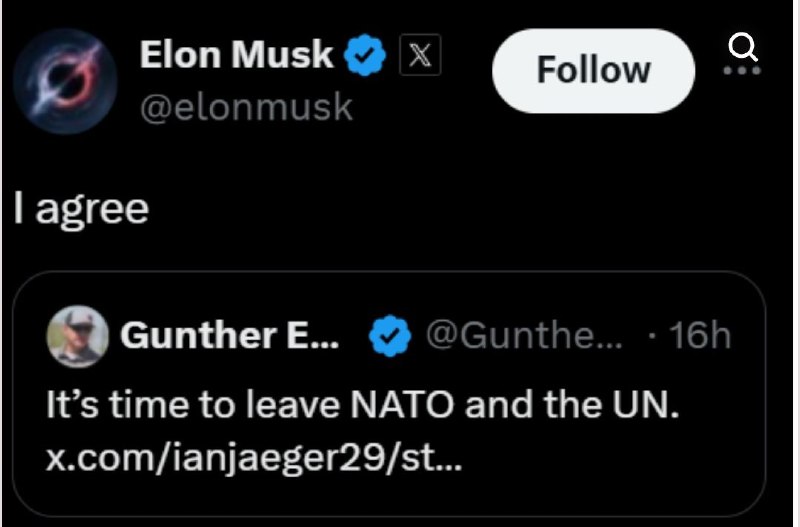
Task: Click the blue verified badge beside Elon Musk
Action: pyautogui.click(x=365, y=56)
